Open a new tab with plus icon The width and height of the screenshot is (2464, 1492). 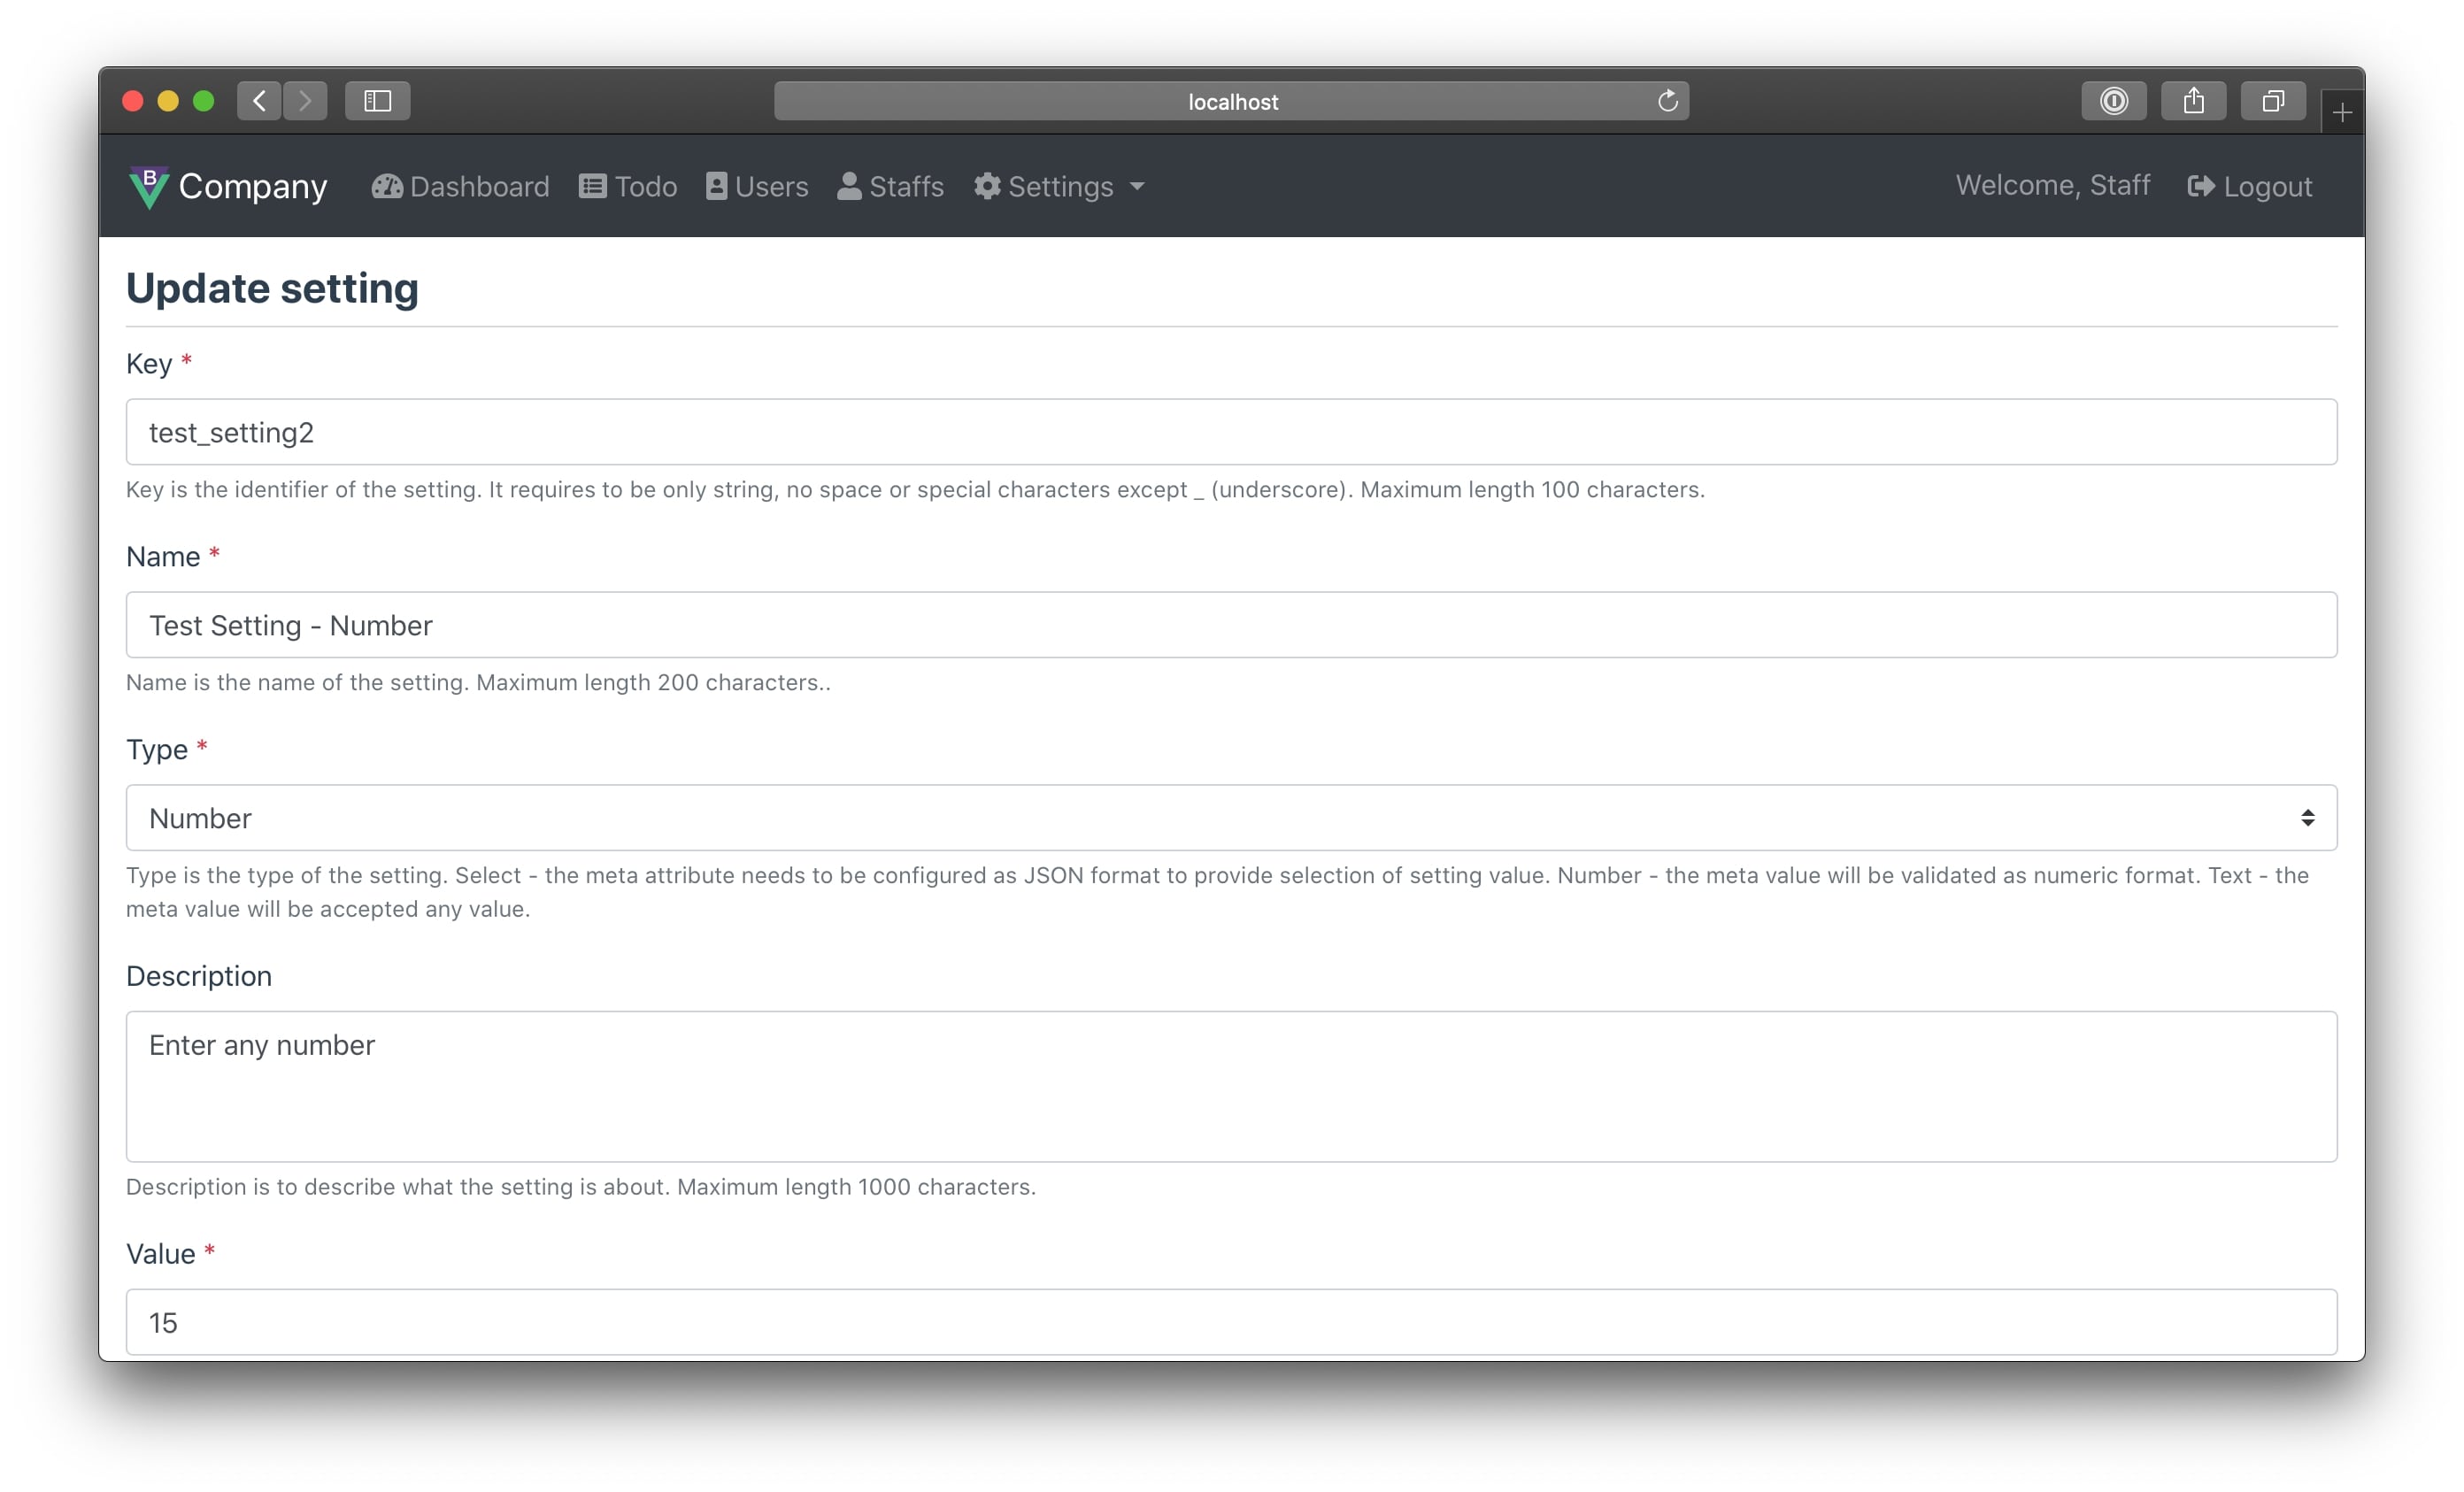2341,114
